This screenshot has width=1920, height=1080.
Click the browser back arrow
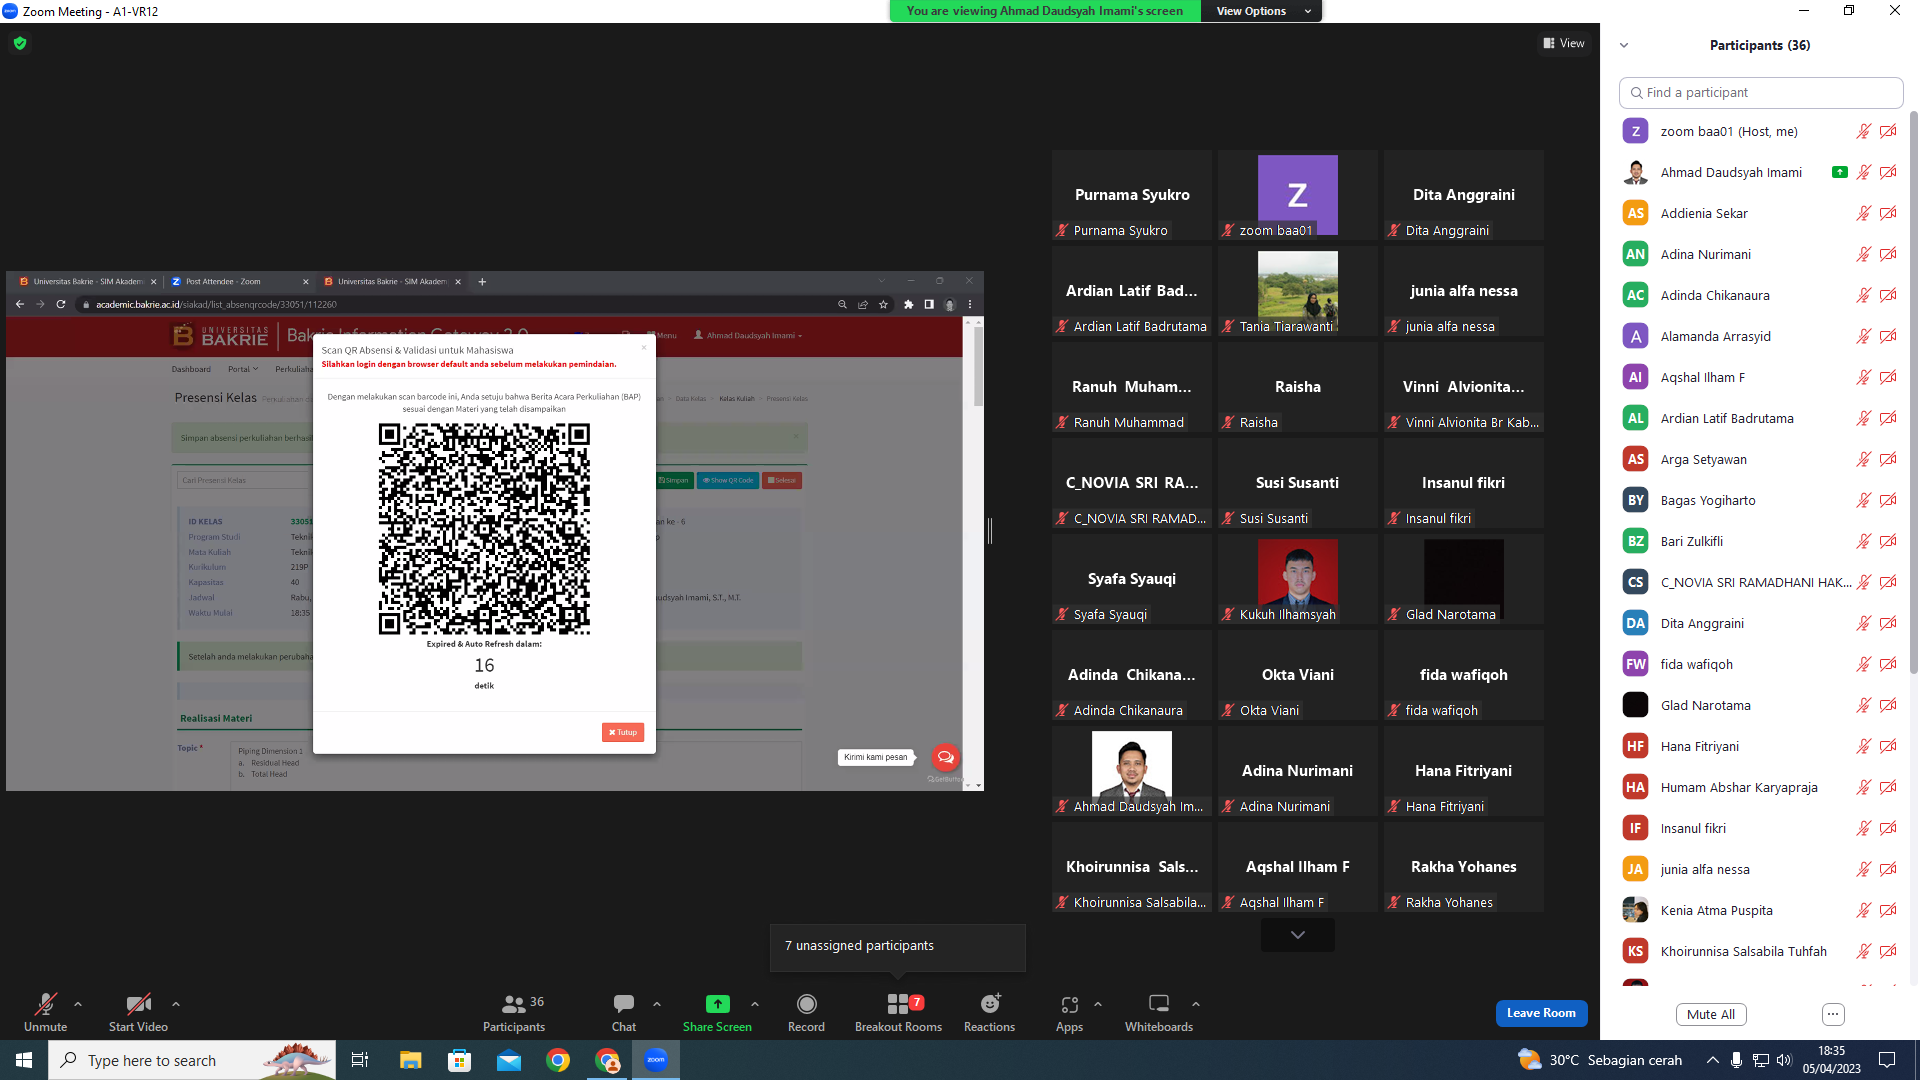coord(20,304)
